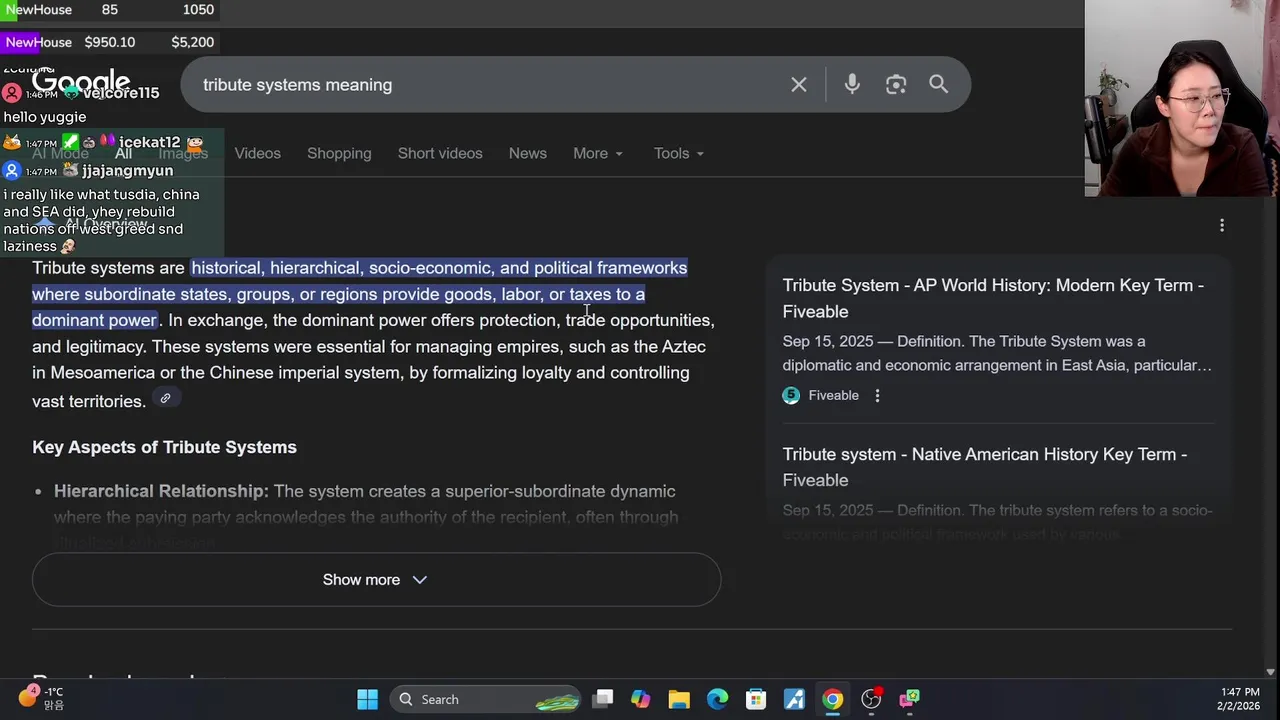1280x720 pixels.
Task: Launch Microsoft Edge from the taskbar
Action: (717, 699)
